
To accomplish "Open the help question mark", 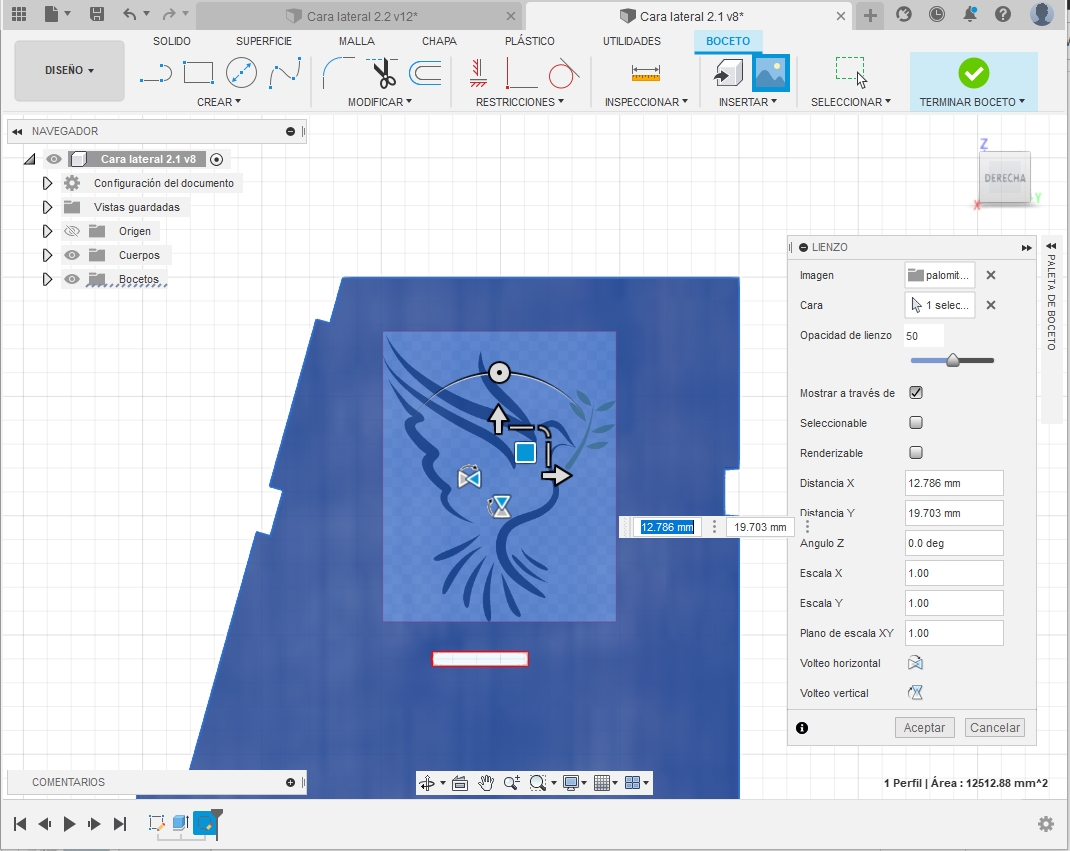I will [x=1002, y=14].
